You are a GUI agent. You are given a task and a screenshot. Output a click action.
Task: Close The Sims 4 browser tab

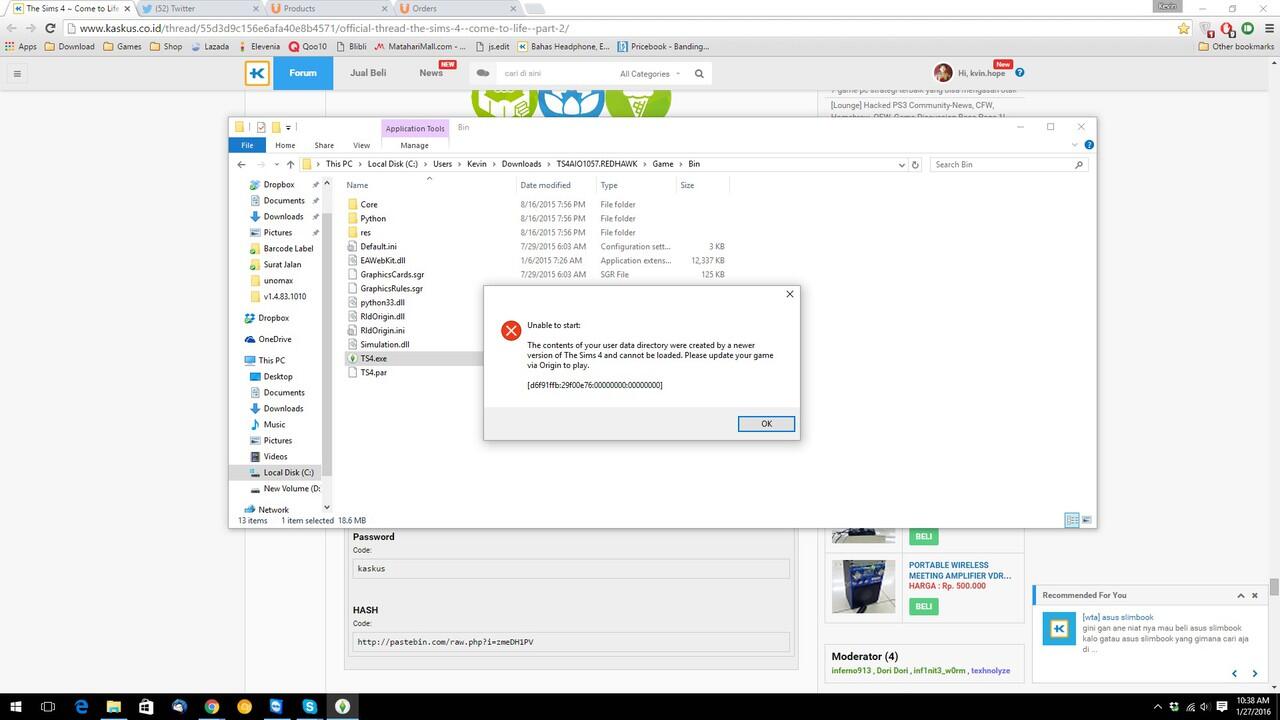click(126, 8)
